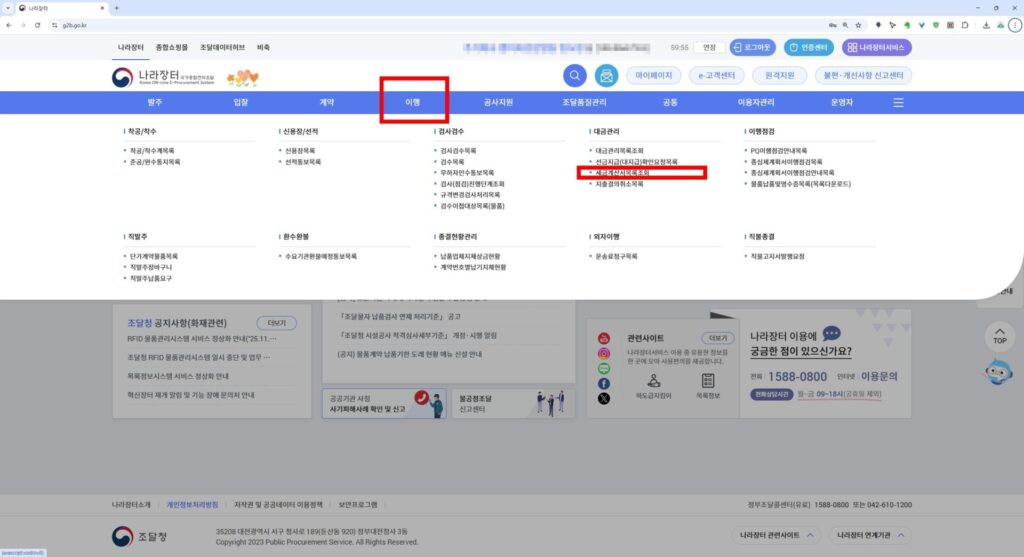Open the browser tab list arrow
This screenshot has height=557, width=1024.
(x=7, y=8)
